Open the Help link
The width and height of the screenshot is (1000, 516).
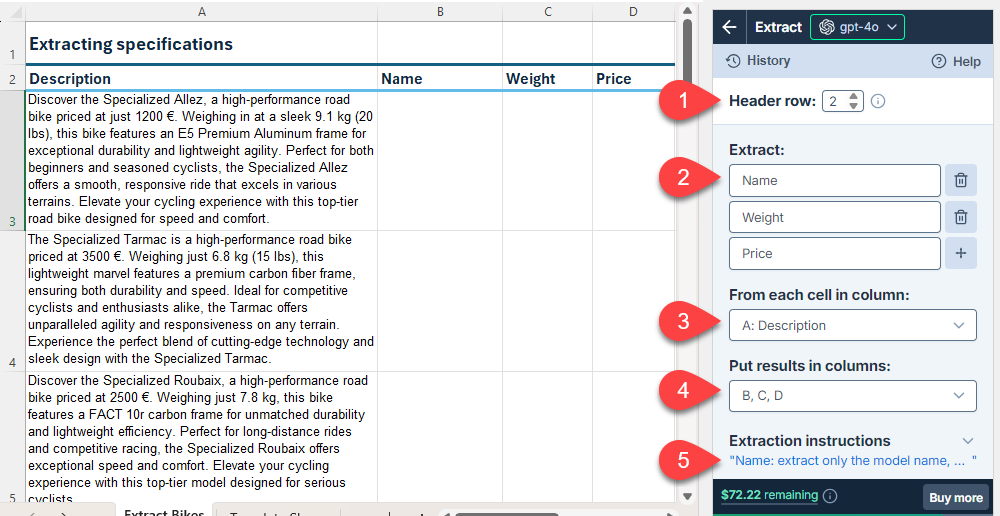tap(956, 61)
